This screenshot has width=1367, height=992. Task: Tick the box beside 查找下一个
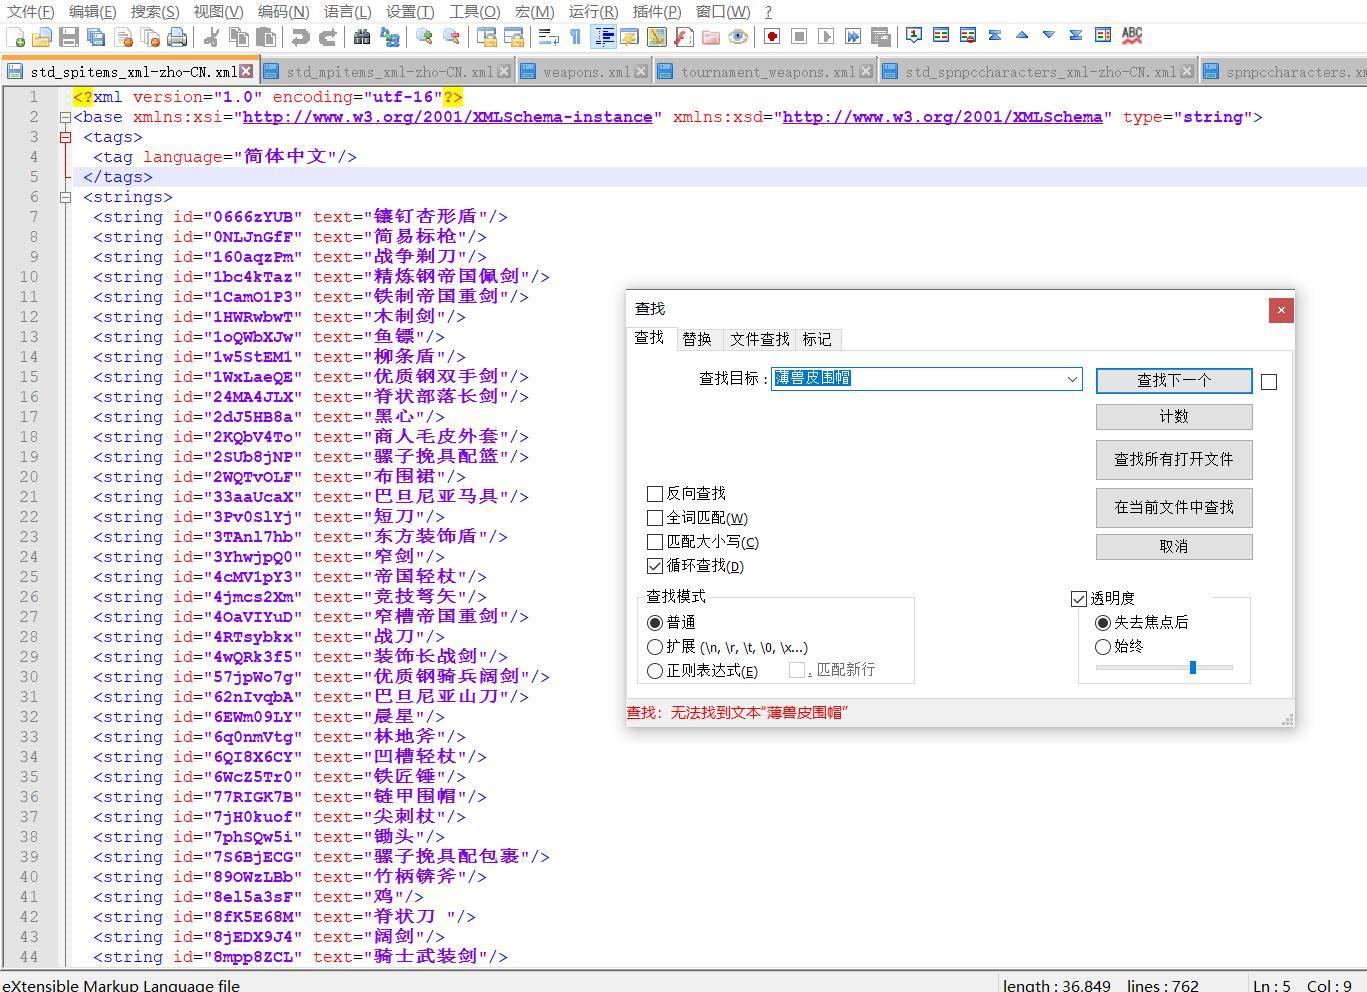tap(1269, 382)
